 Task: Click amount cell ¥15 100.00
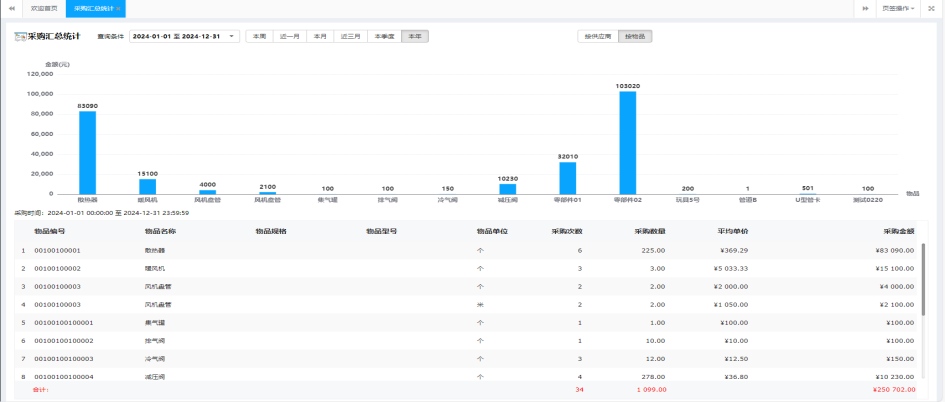pyautogui.click(x=896, y=268)
